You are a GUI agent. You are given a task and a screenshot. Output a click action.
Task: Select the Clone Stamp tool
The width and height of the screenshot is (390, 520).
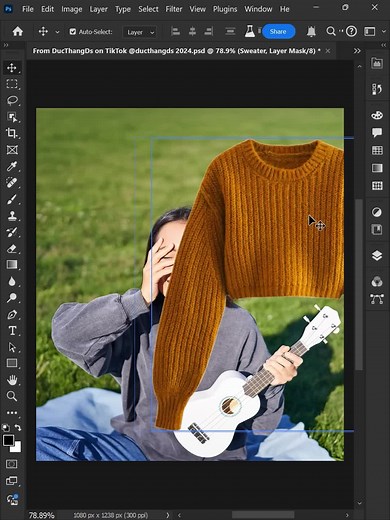pos(12,215)
